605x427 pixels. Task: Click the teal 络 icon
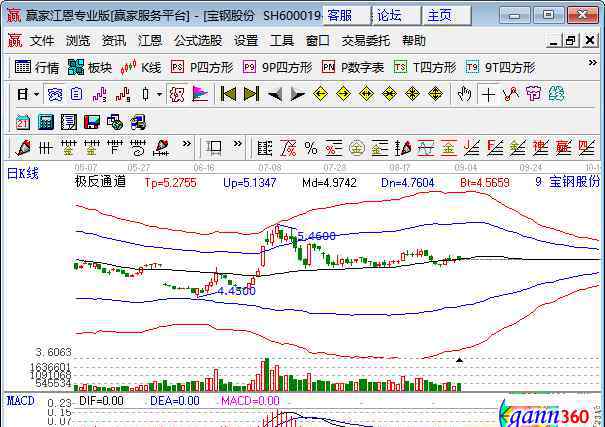click(x=556, y=94)
